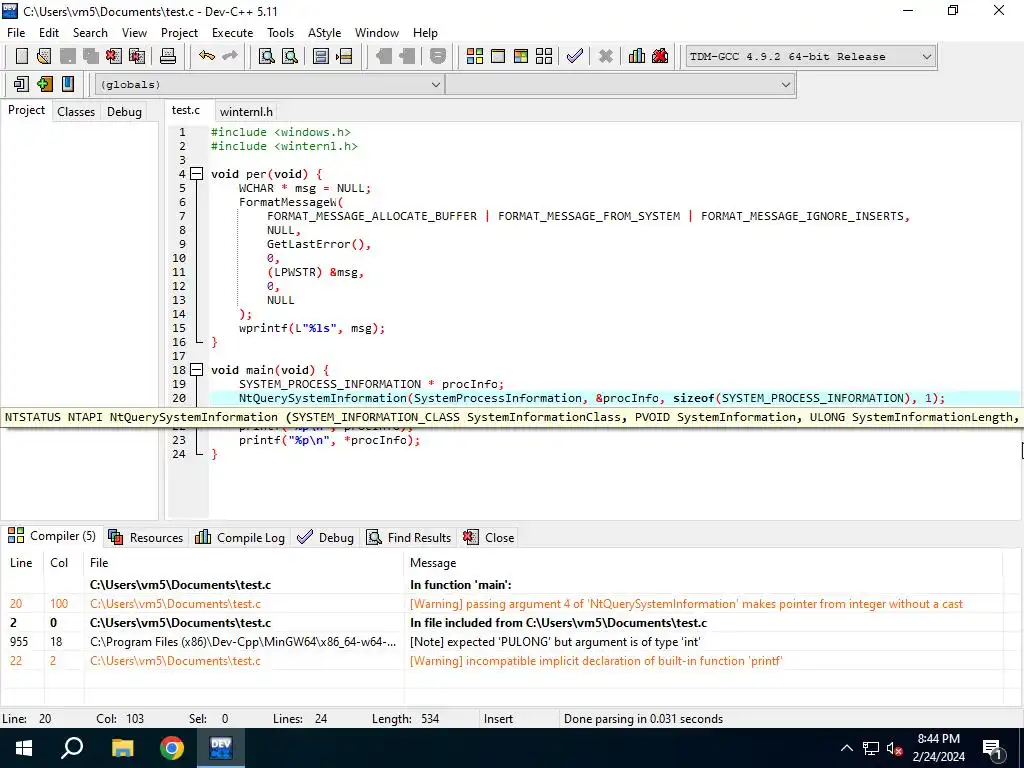Select the printf implicit declaration warning row
The image size is (1024, 768).
(x=502, y=661)
